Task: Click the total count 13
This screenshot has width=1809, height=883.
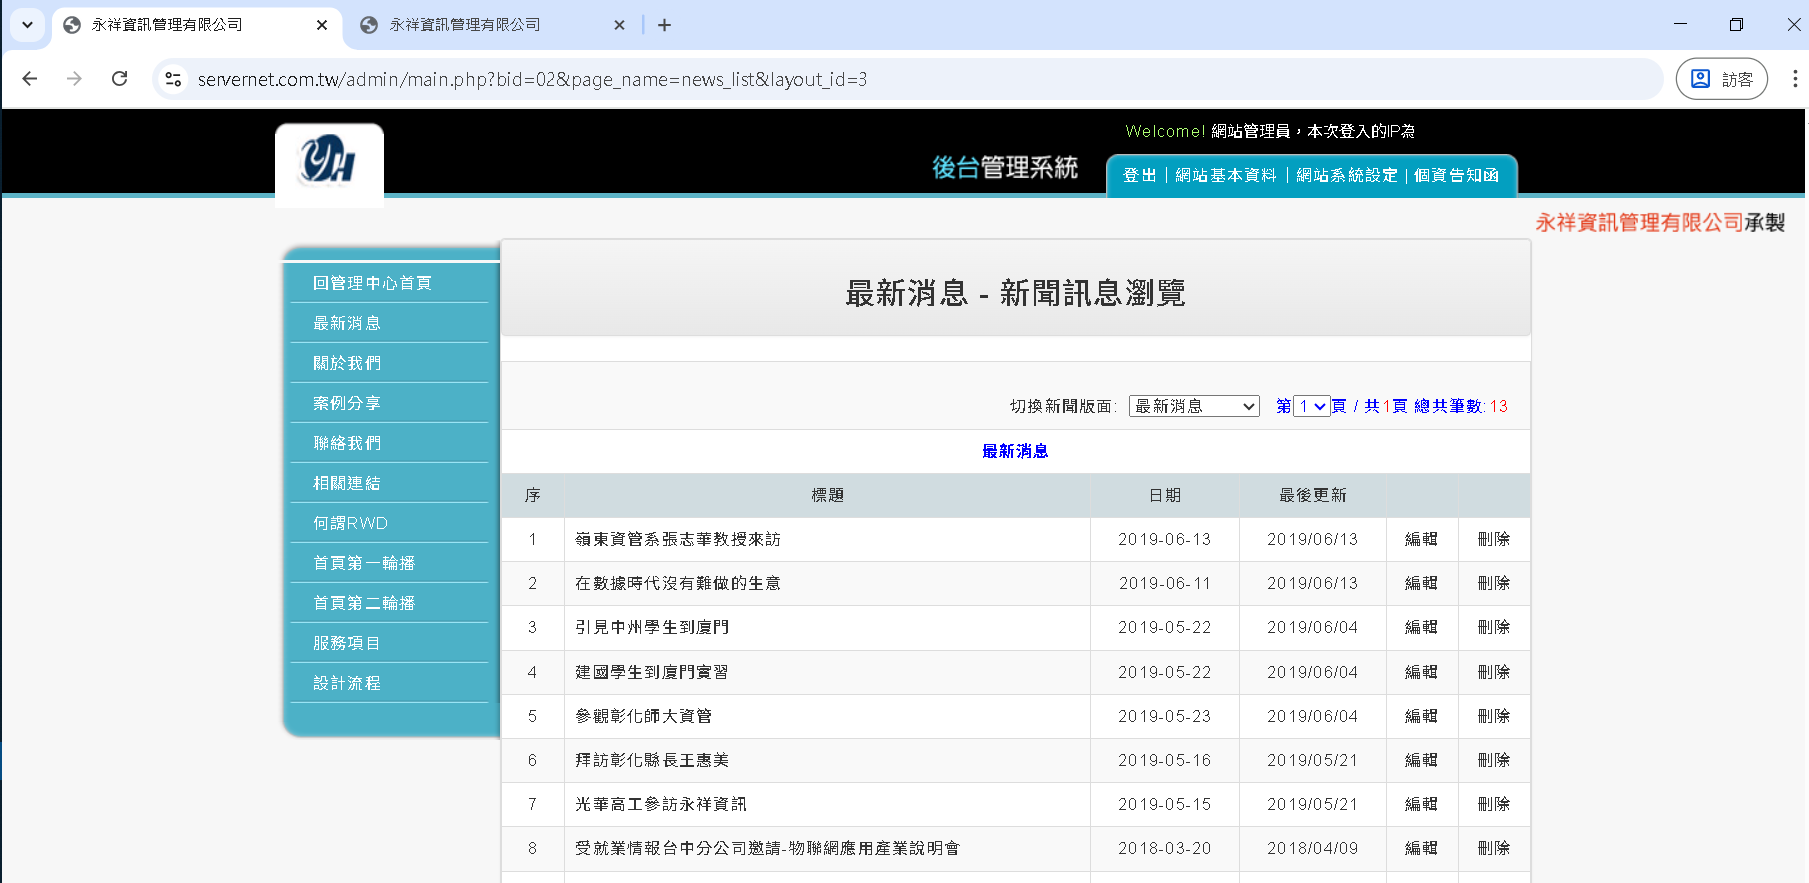Action: click(1498, 406)
